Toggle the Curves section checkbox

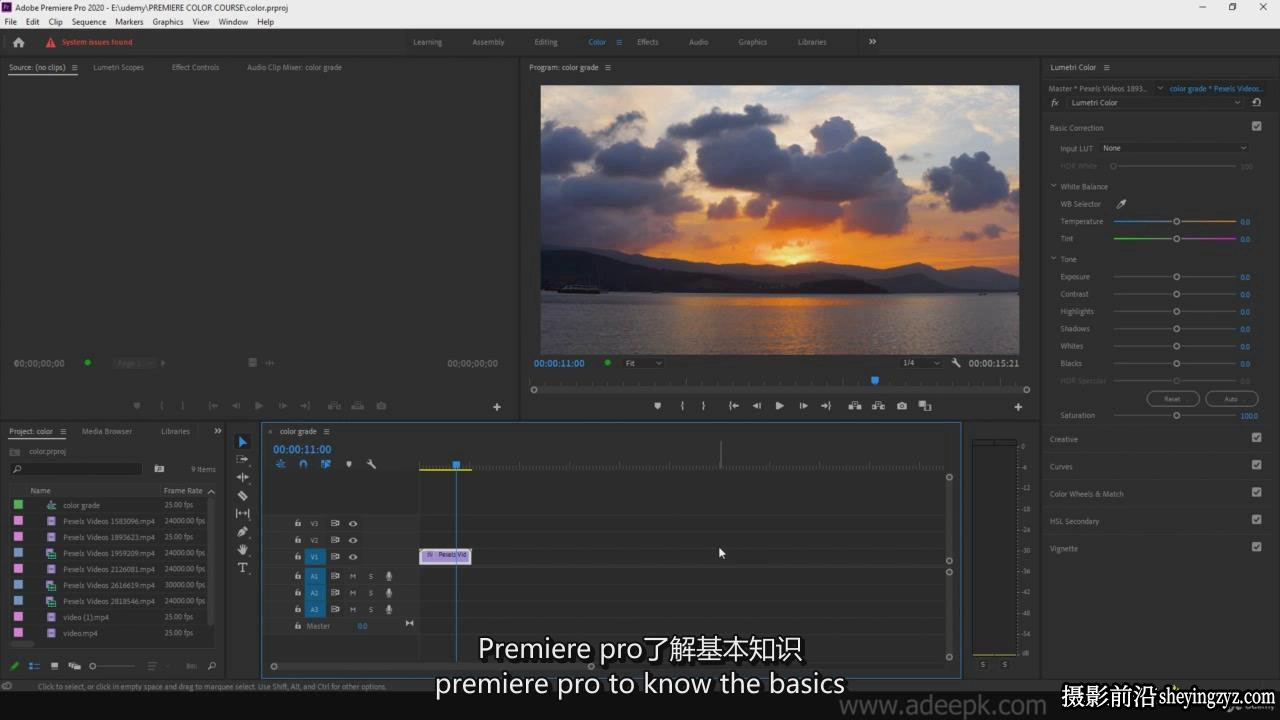1256,465
